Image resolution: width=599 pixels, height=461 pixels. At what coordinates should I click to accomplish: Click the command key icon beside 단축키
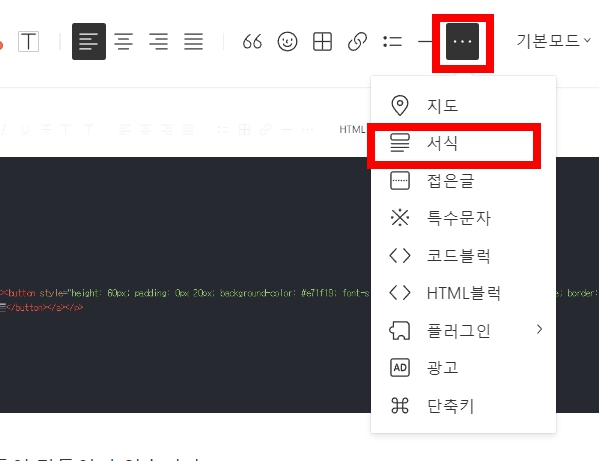[400, 405]
